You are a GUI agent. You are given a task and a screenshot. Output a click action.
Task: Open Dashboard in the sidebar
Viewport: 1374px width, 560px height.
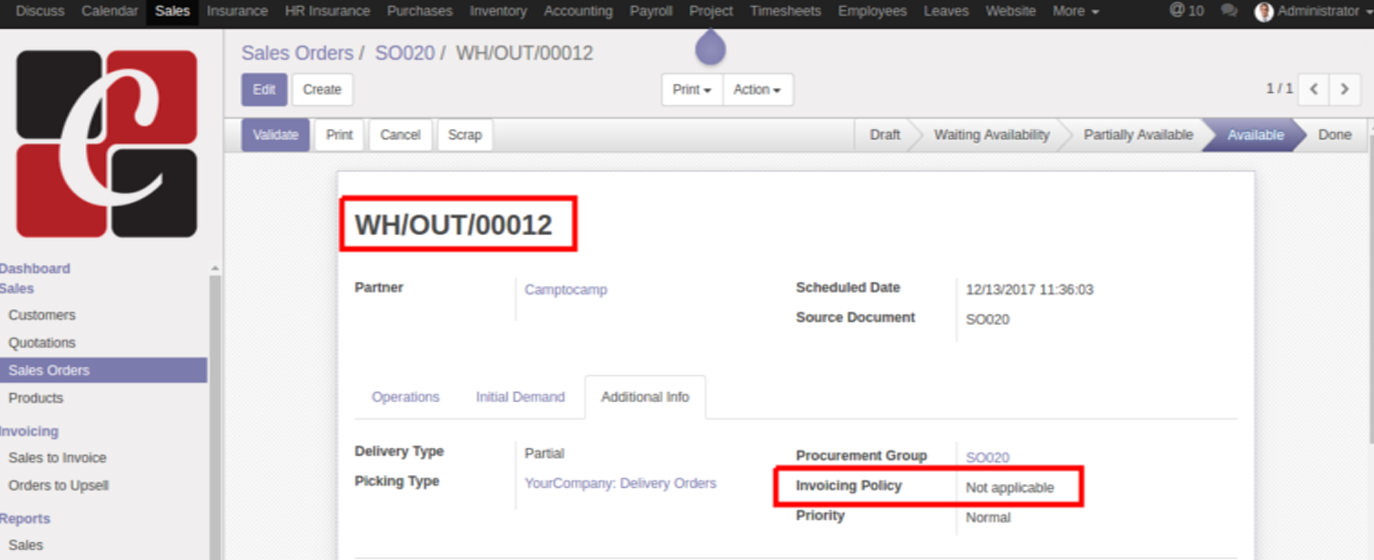(35, 268)
